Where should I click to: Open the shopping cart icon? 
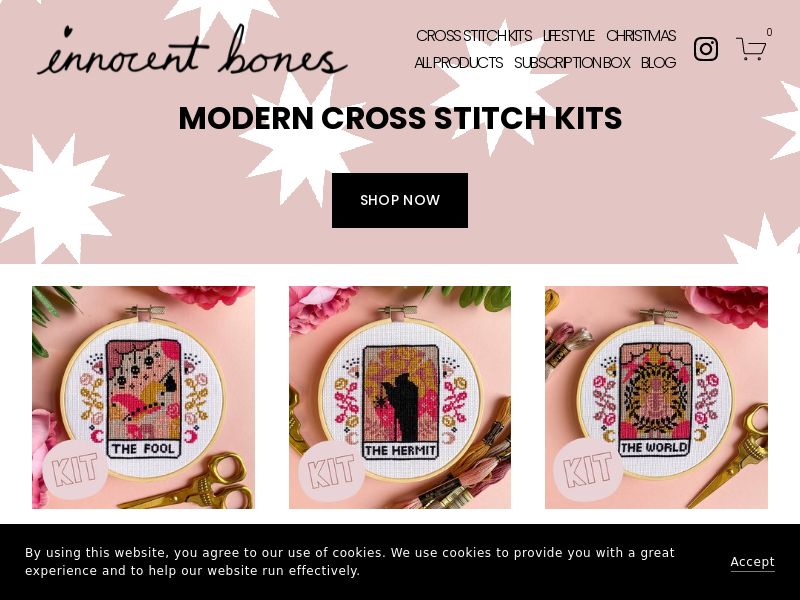[751, 49]
